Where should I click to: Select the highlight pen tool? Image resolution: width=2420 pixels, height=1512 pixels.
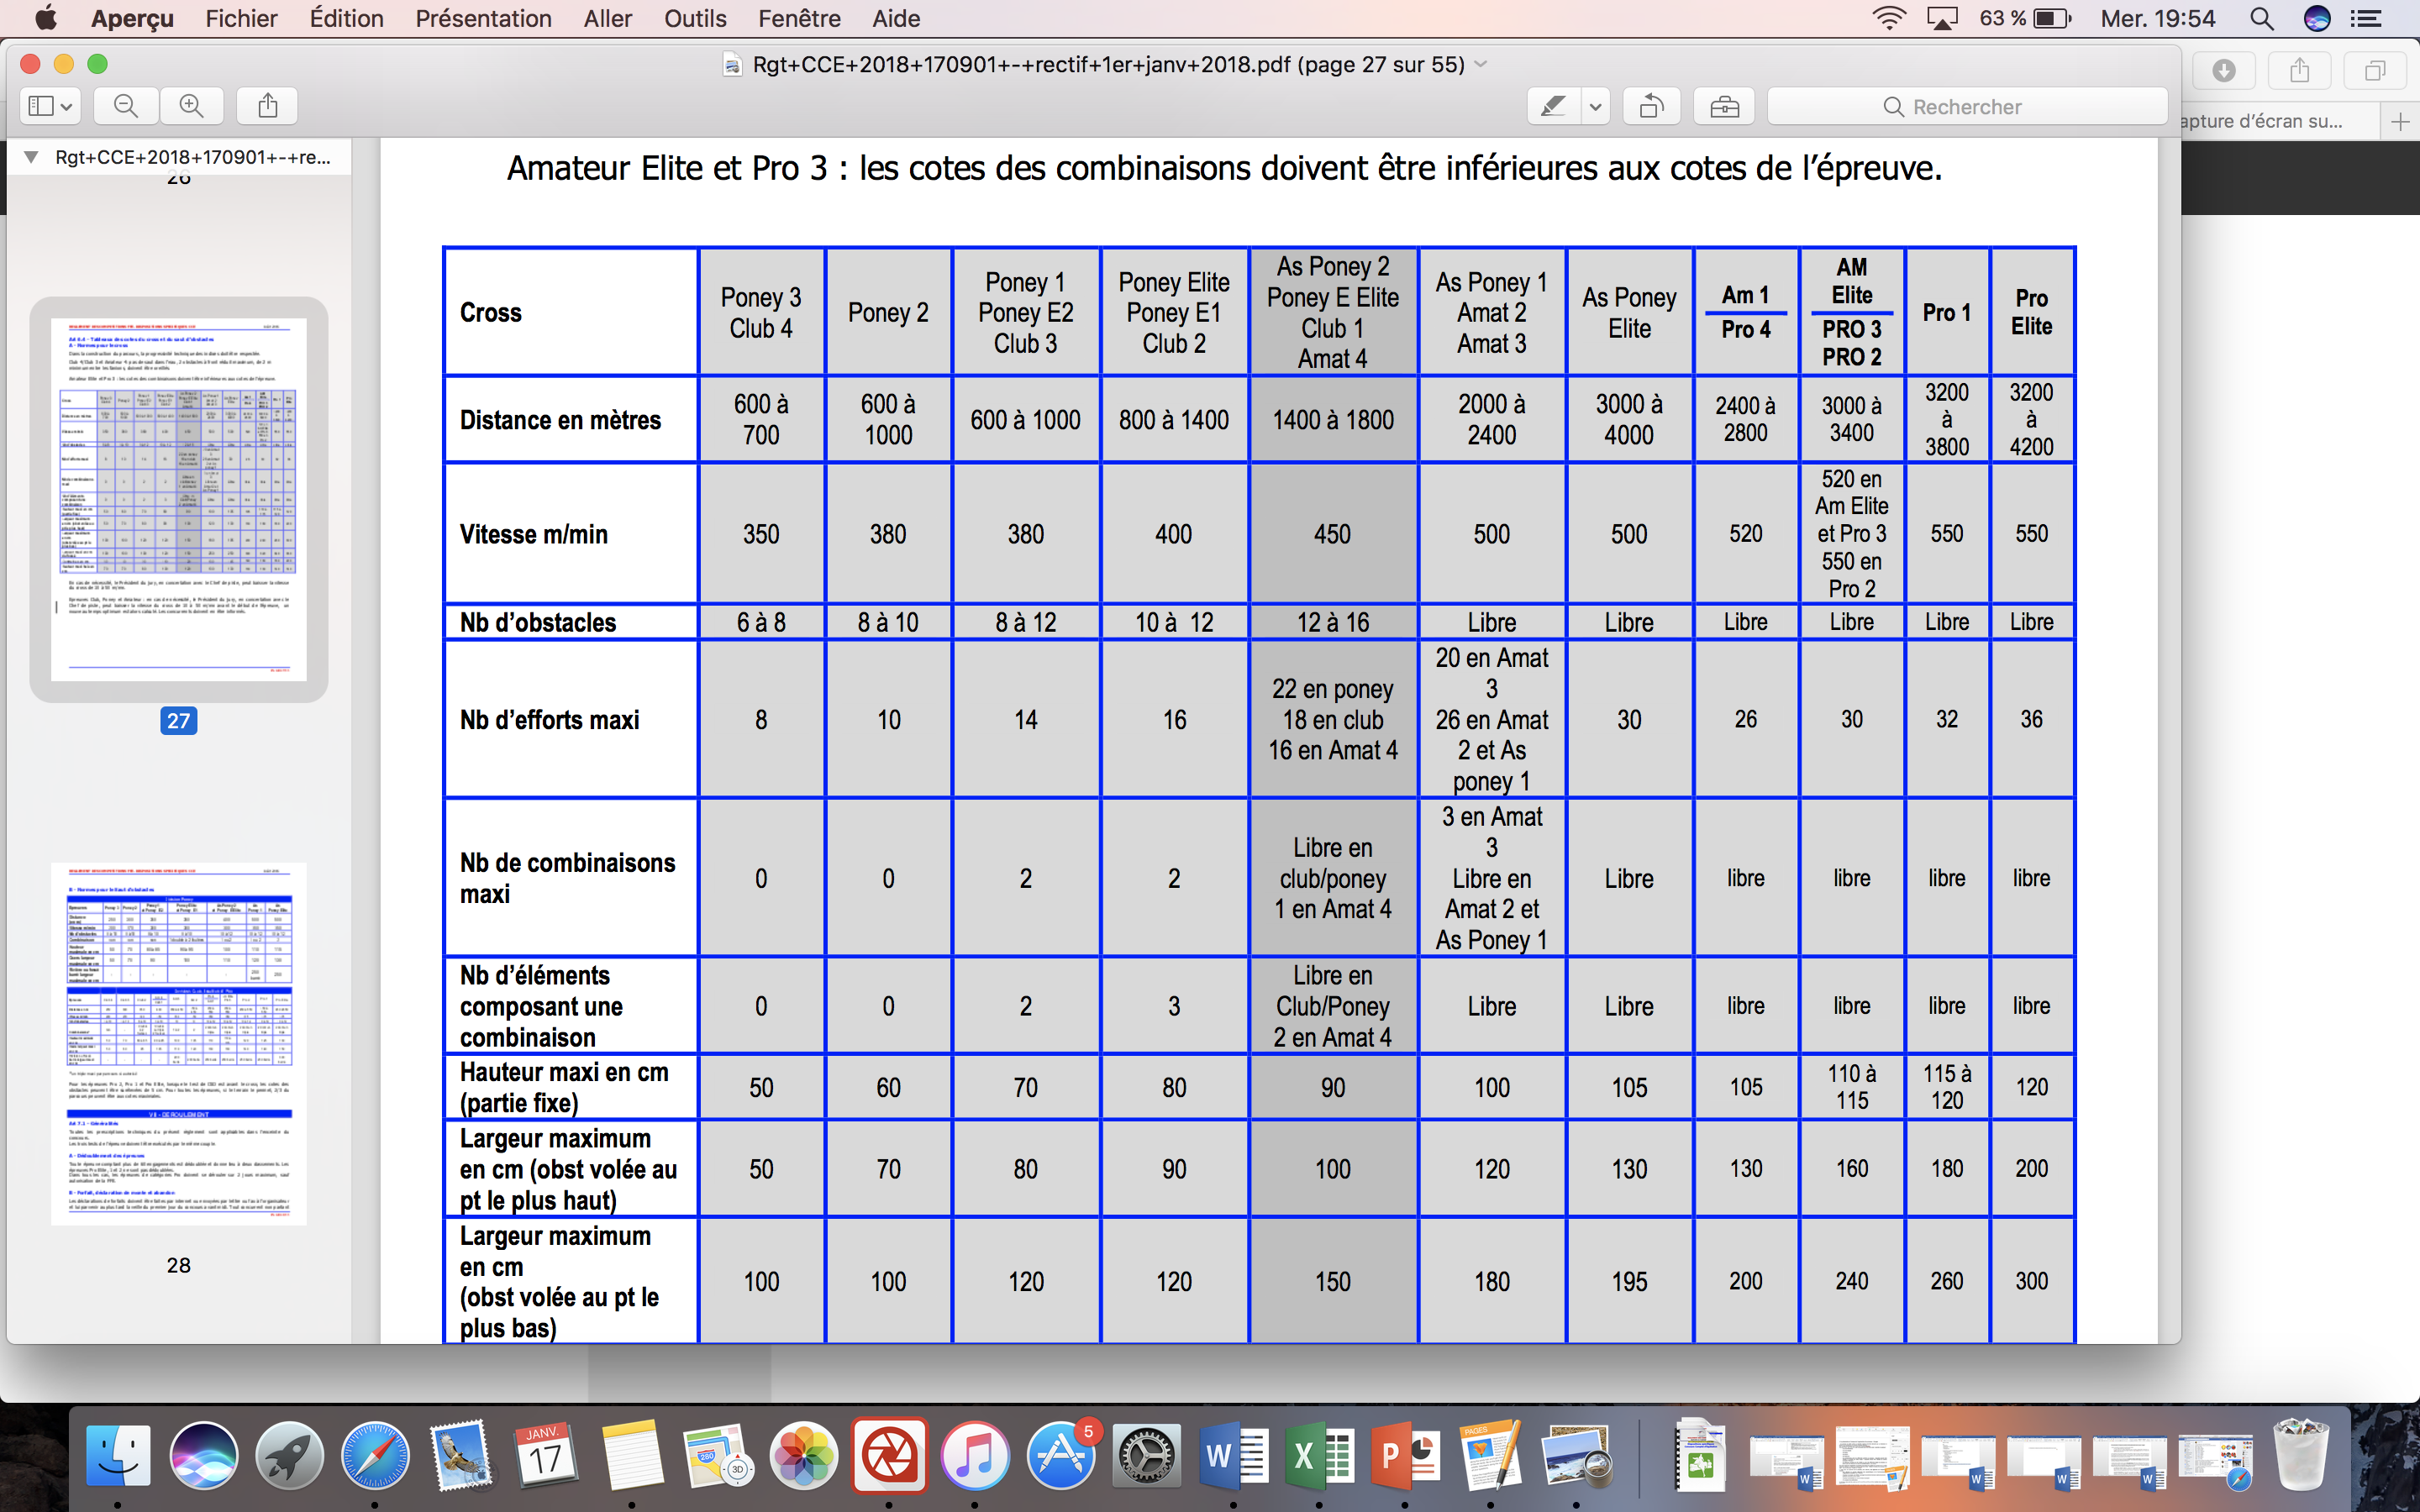point(1553,106)
